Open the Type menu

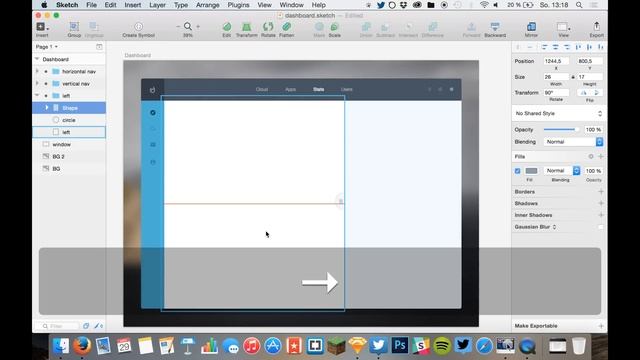(181, 5)
